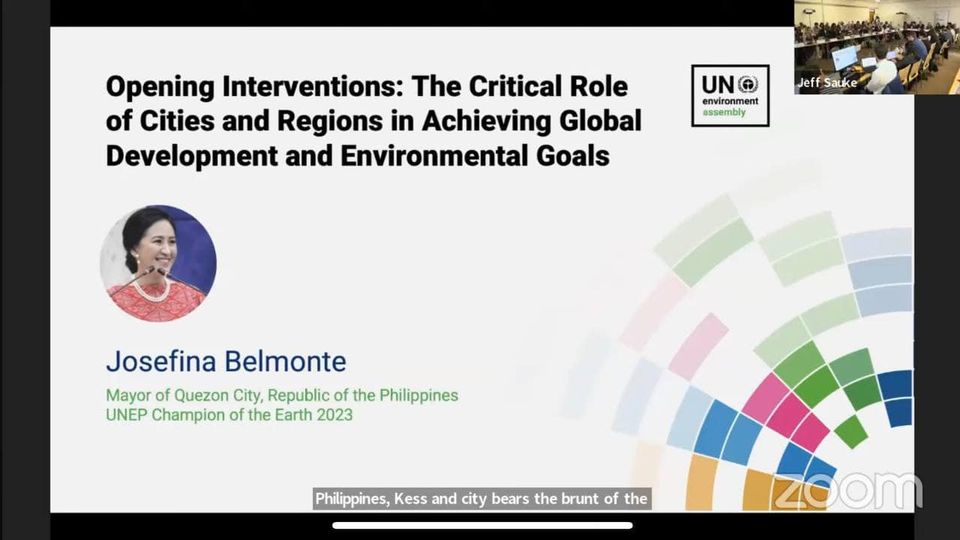The width and height of the screenshot is (960, 540).
Task: Click the UN environment assembly logo
Action: [730, 96]
